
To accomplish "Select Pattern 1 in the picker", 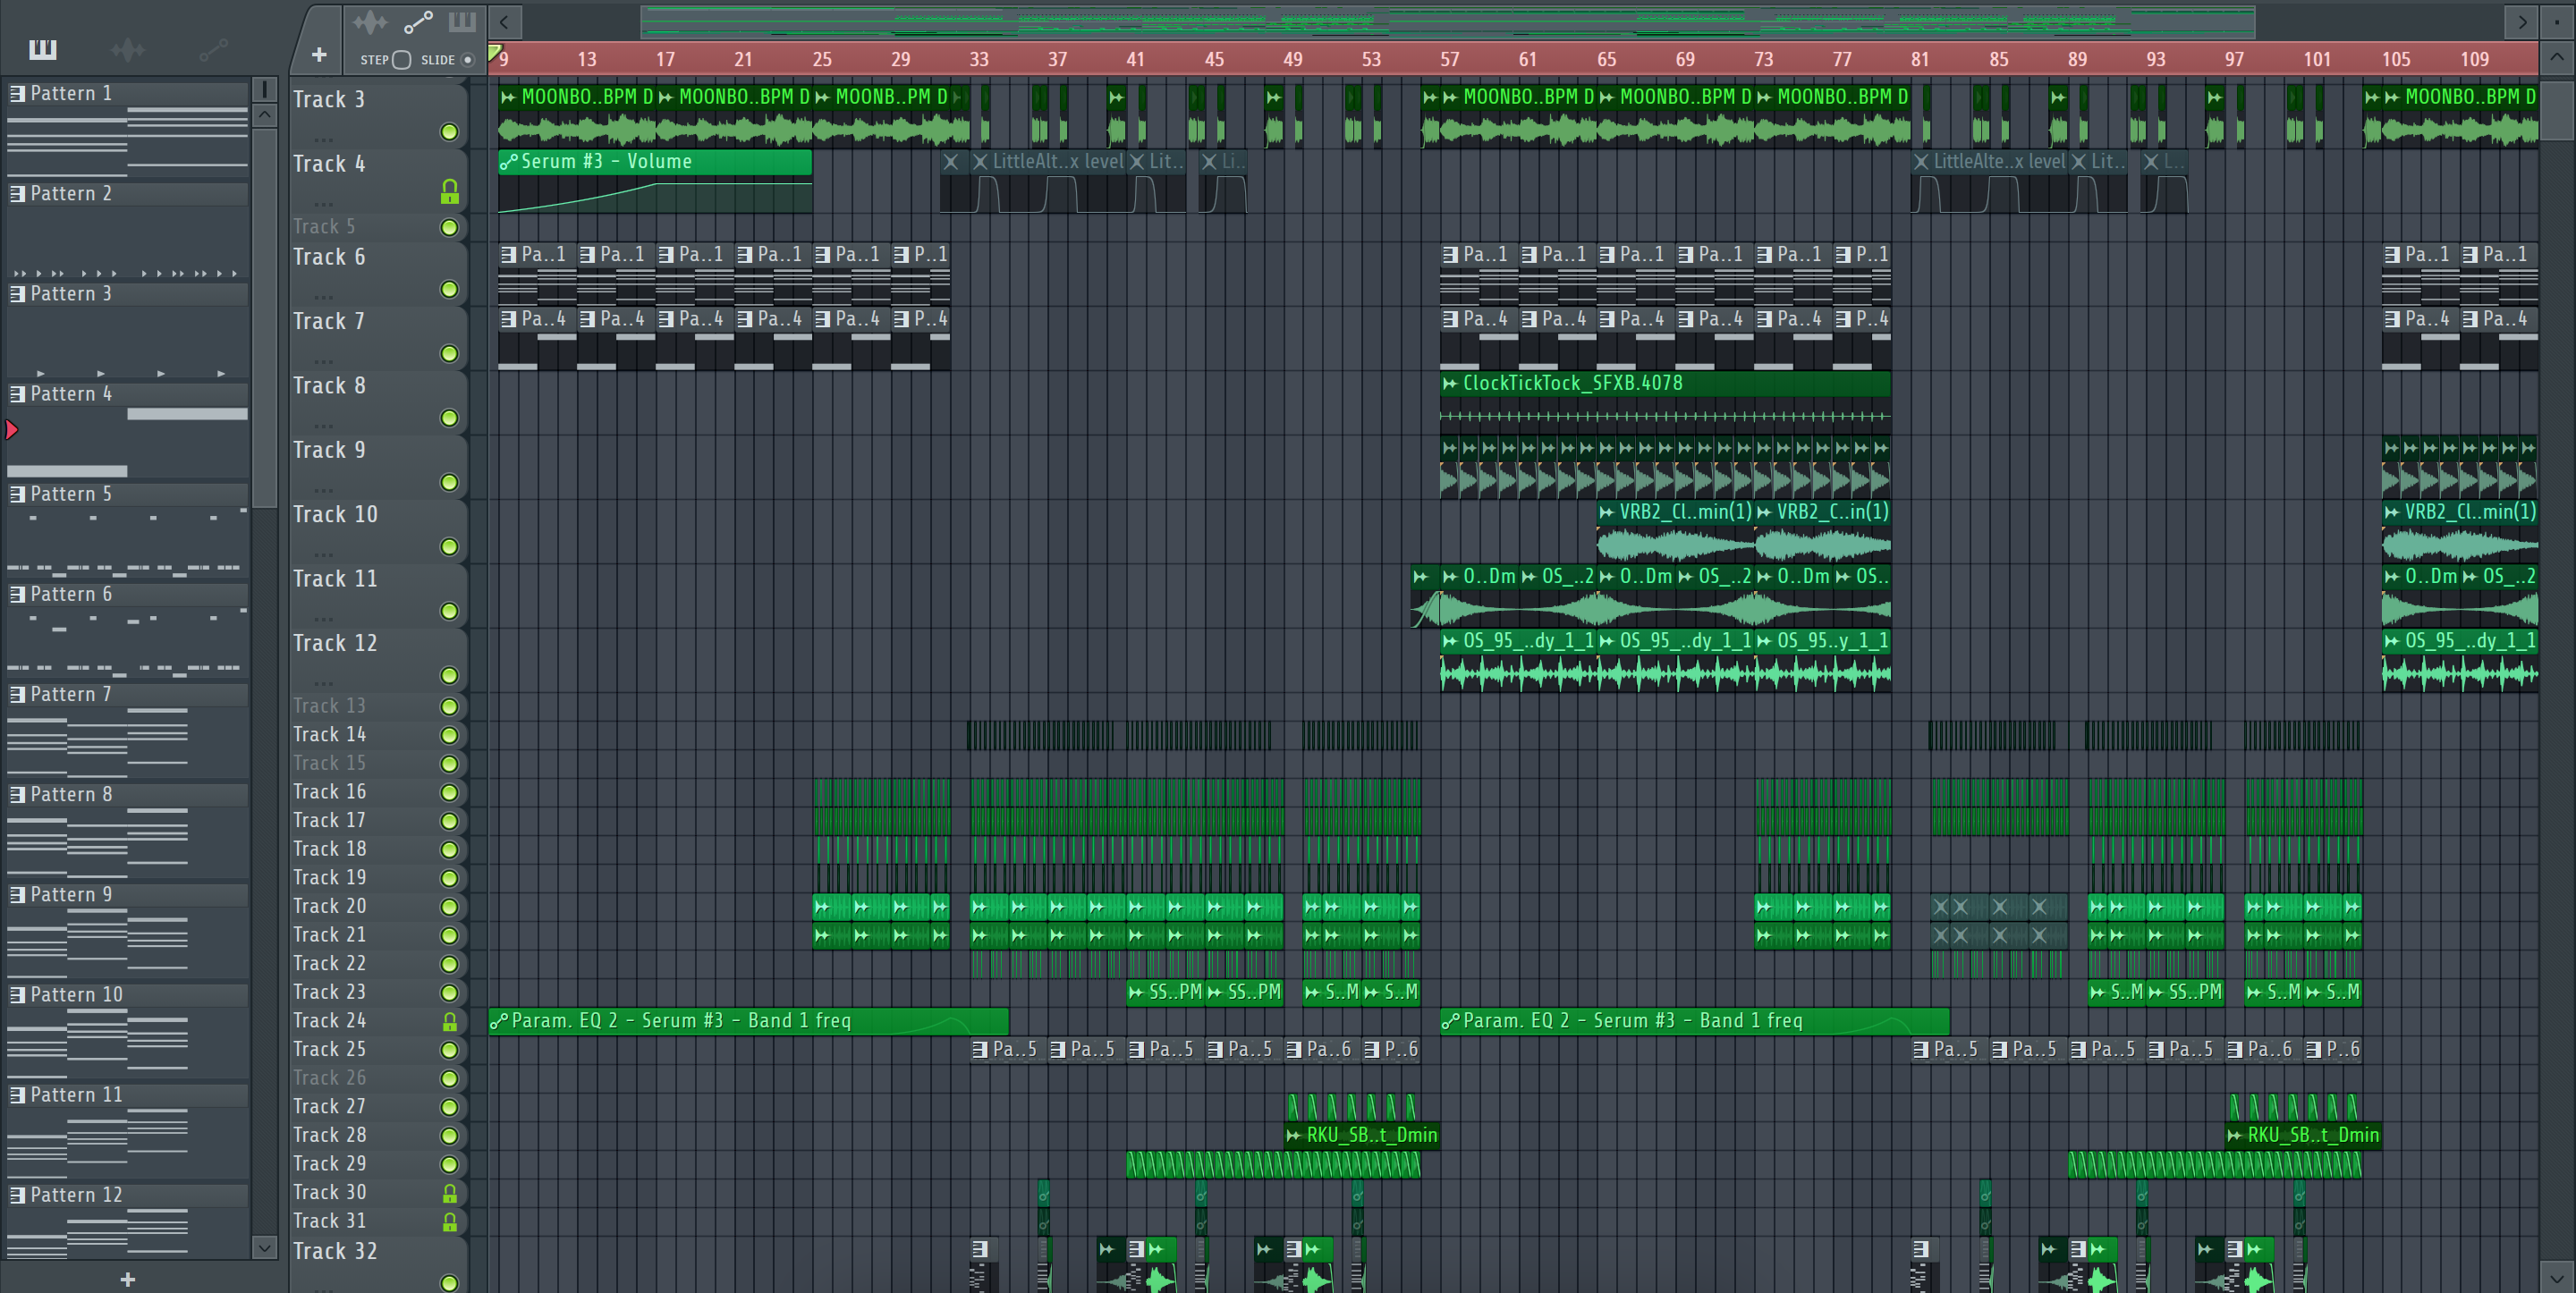I will click(x=127, y=93).
